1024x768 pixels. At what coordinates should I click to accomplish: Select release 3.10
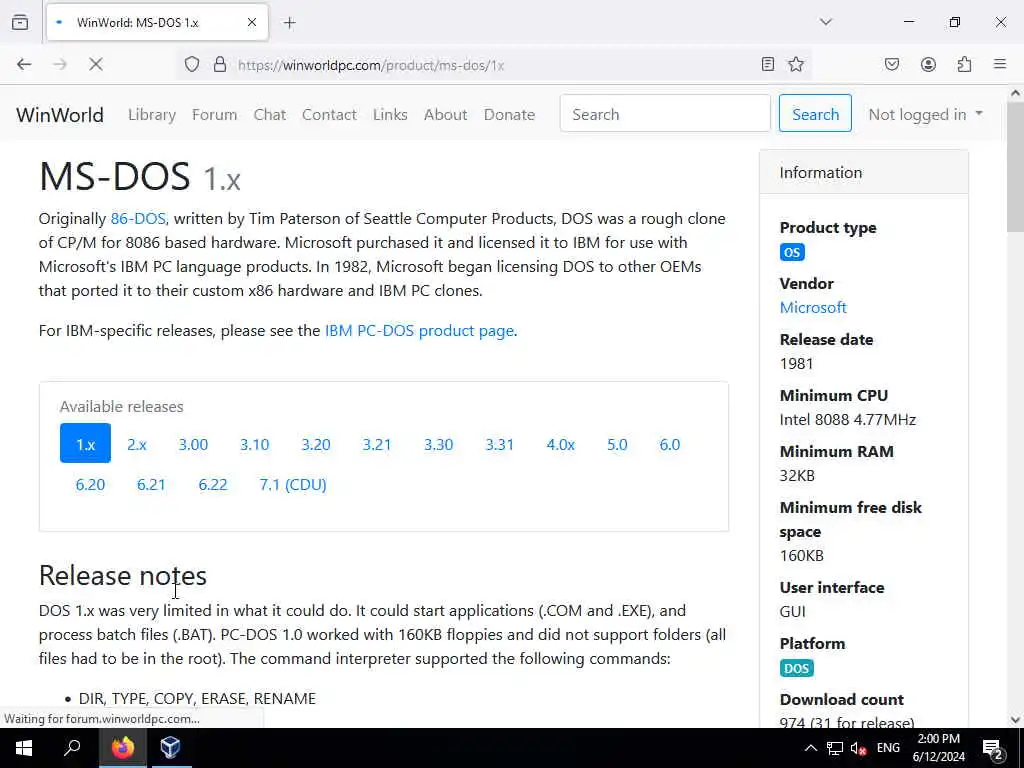click(x=255, y=444)
